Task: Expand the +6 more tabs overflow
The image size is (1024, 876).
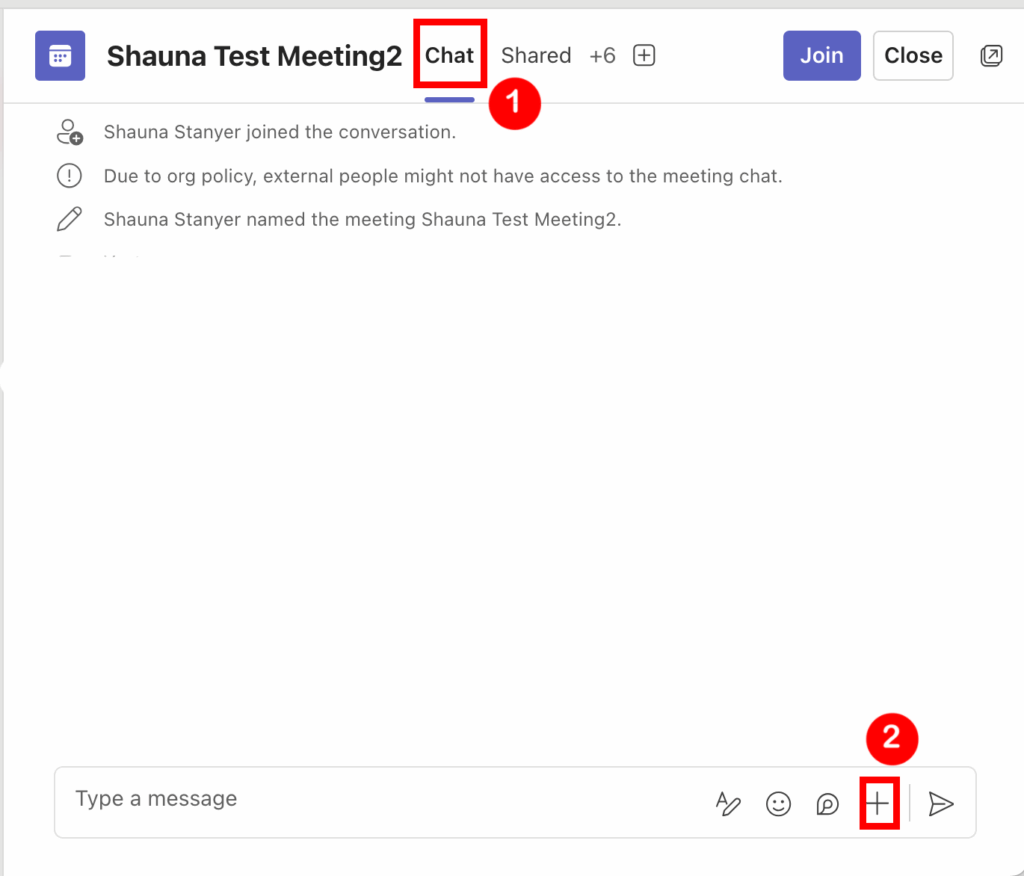Action: [x=602, y=56]
